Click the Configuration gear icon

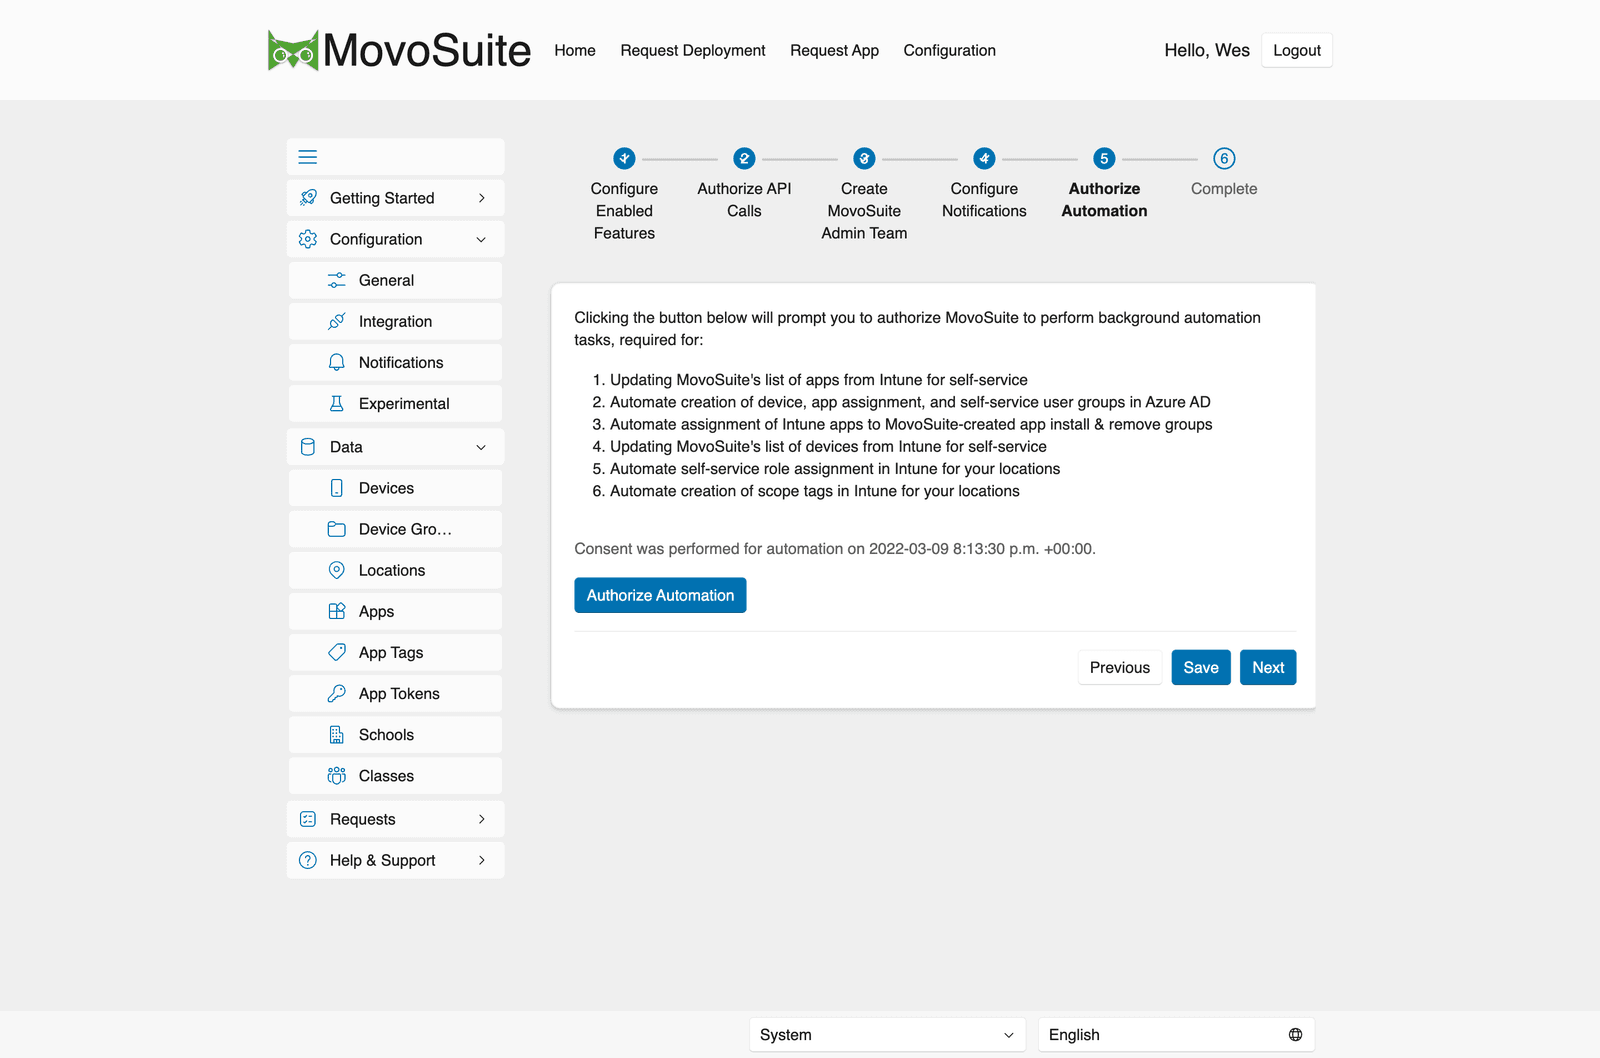pos(308,239)
